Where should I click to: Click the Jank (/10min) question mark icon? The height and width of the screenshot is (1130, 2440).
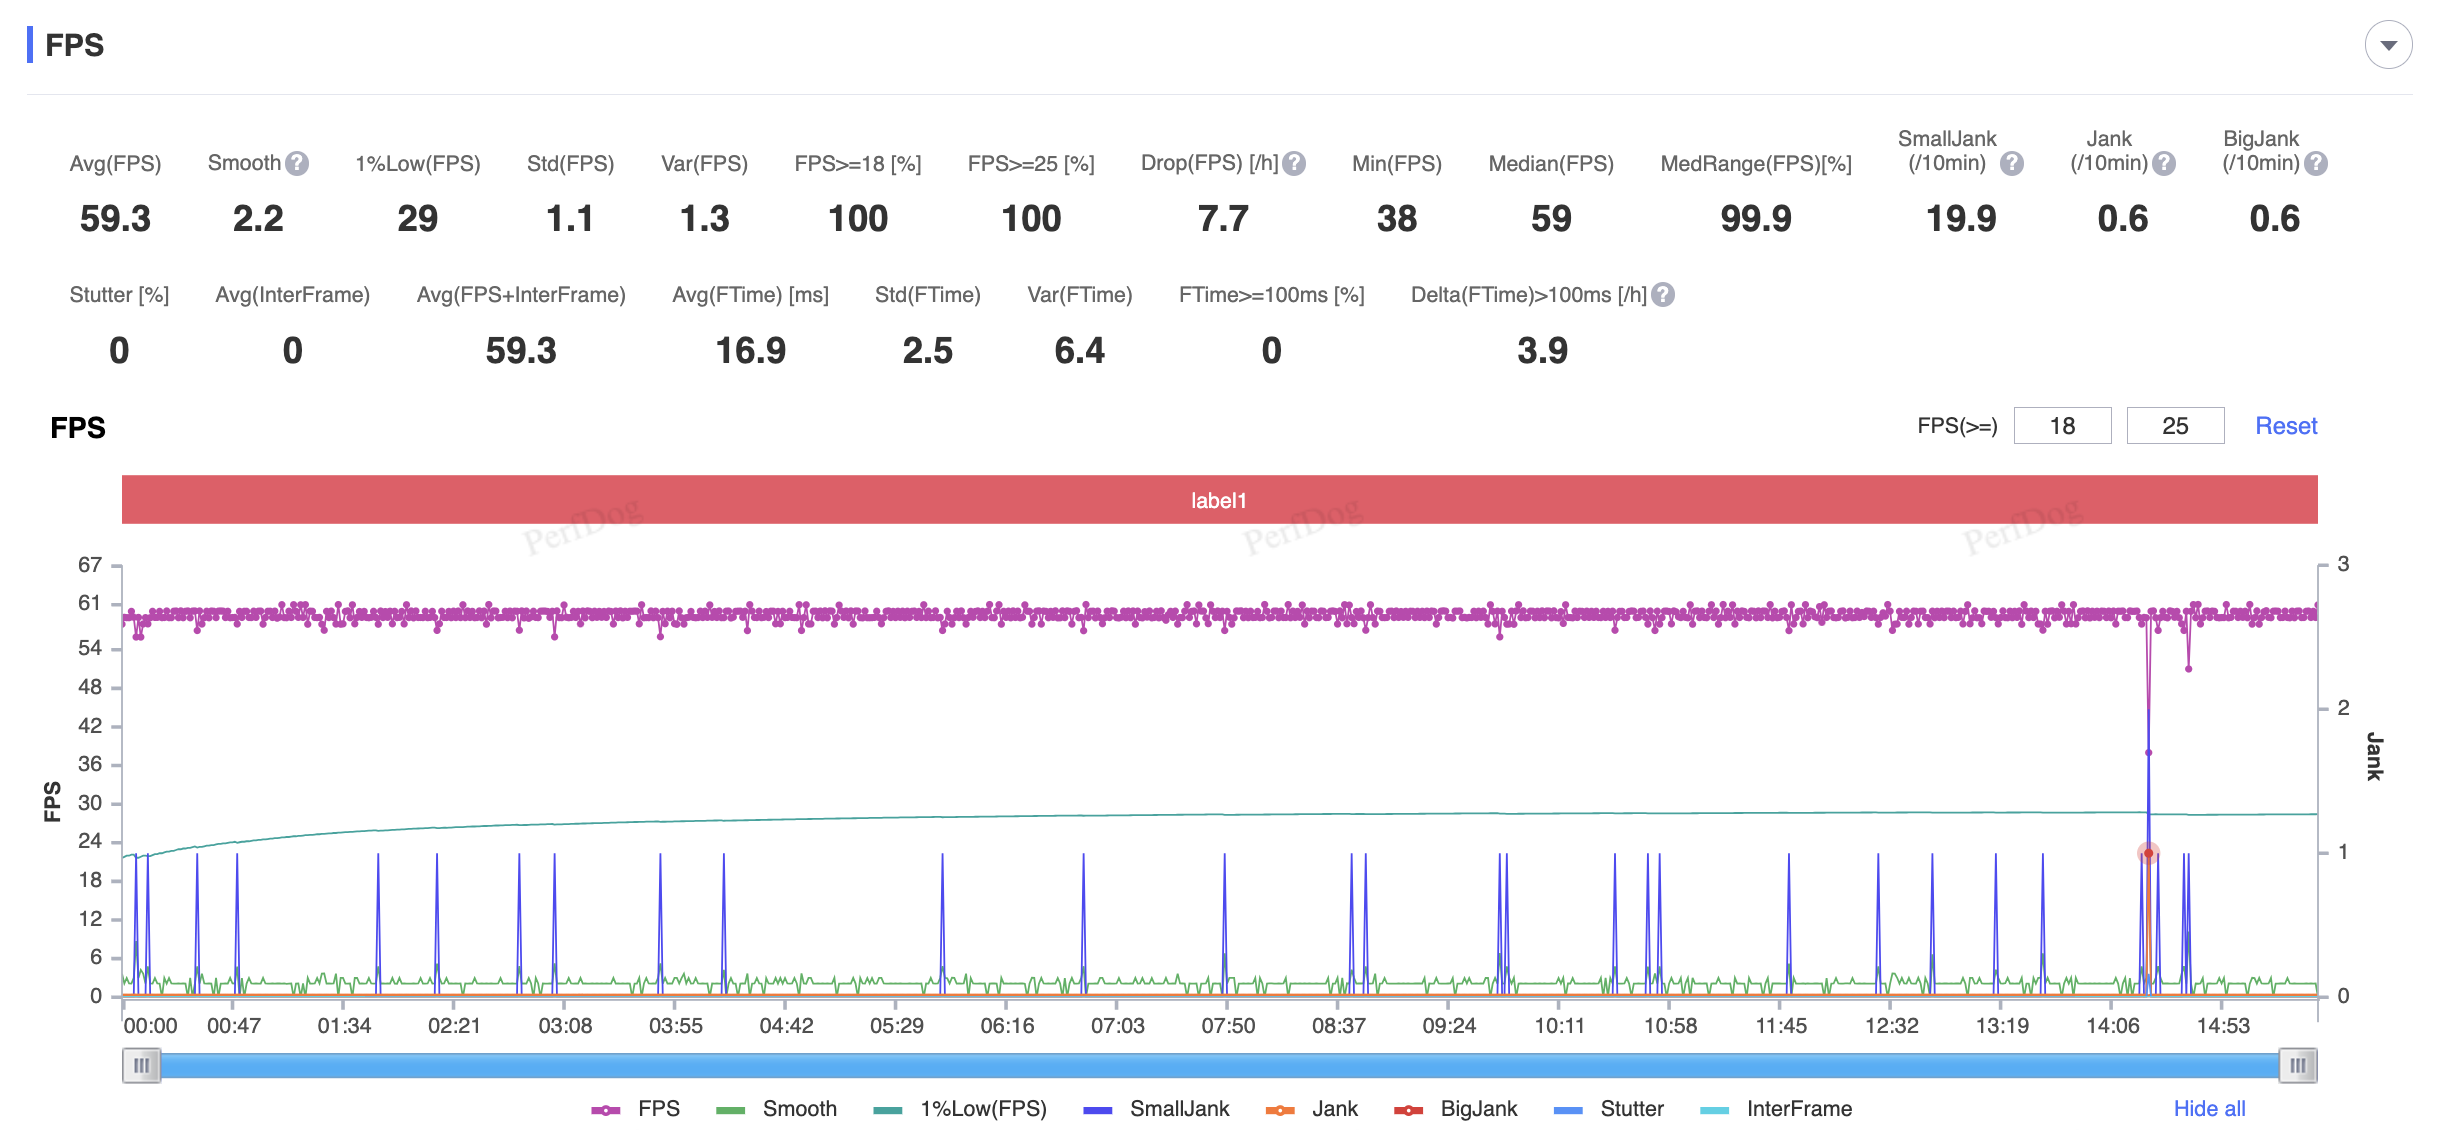(2164, 163)
